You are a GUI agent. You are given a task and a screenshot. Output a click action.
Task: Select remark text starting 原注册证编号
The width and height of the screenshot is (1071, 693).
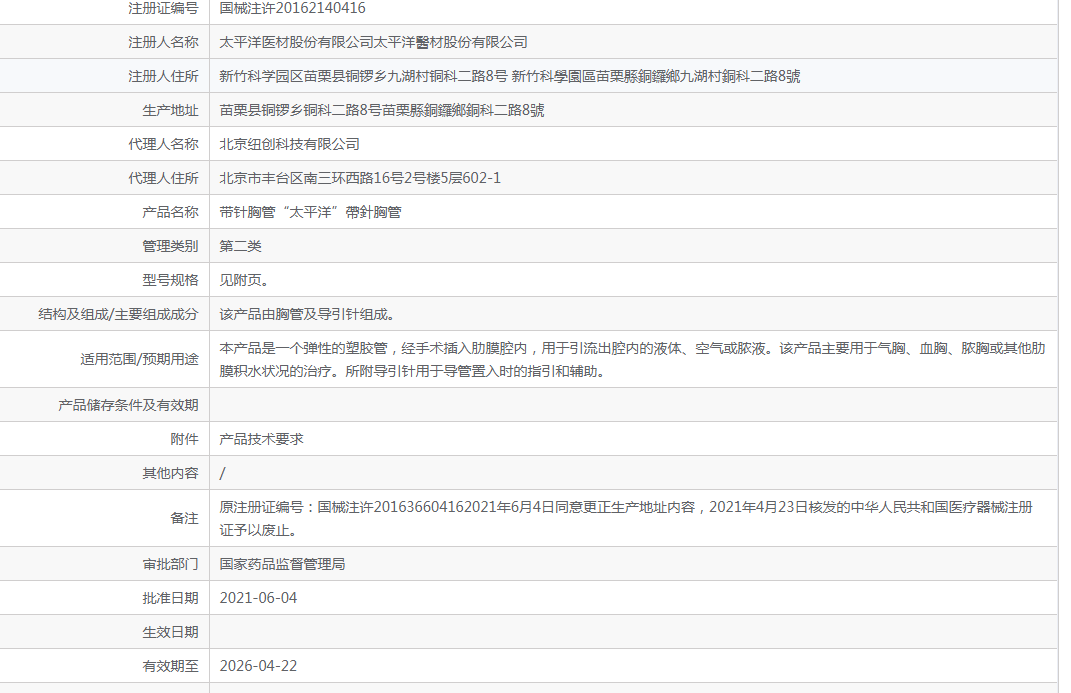[x=626, y=518]
